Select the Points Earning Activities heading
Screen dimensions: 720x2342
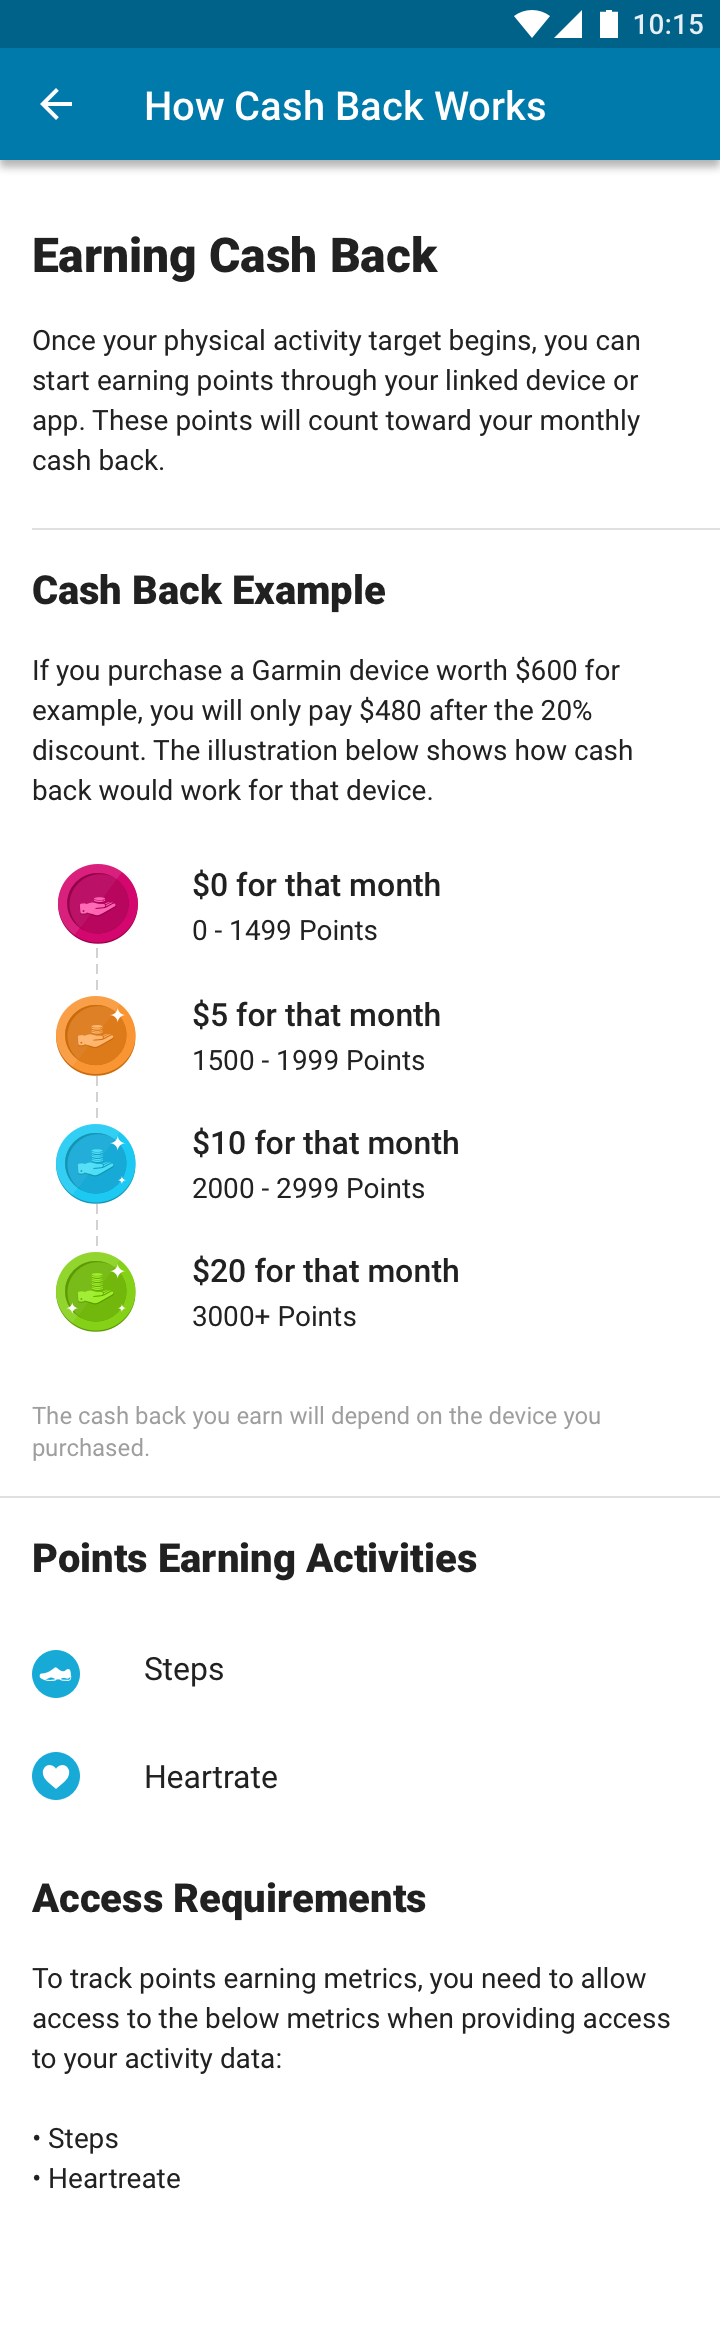(254, 1557)
